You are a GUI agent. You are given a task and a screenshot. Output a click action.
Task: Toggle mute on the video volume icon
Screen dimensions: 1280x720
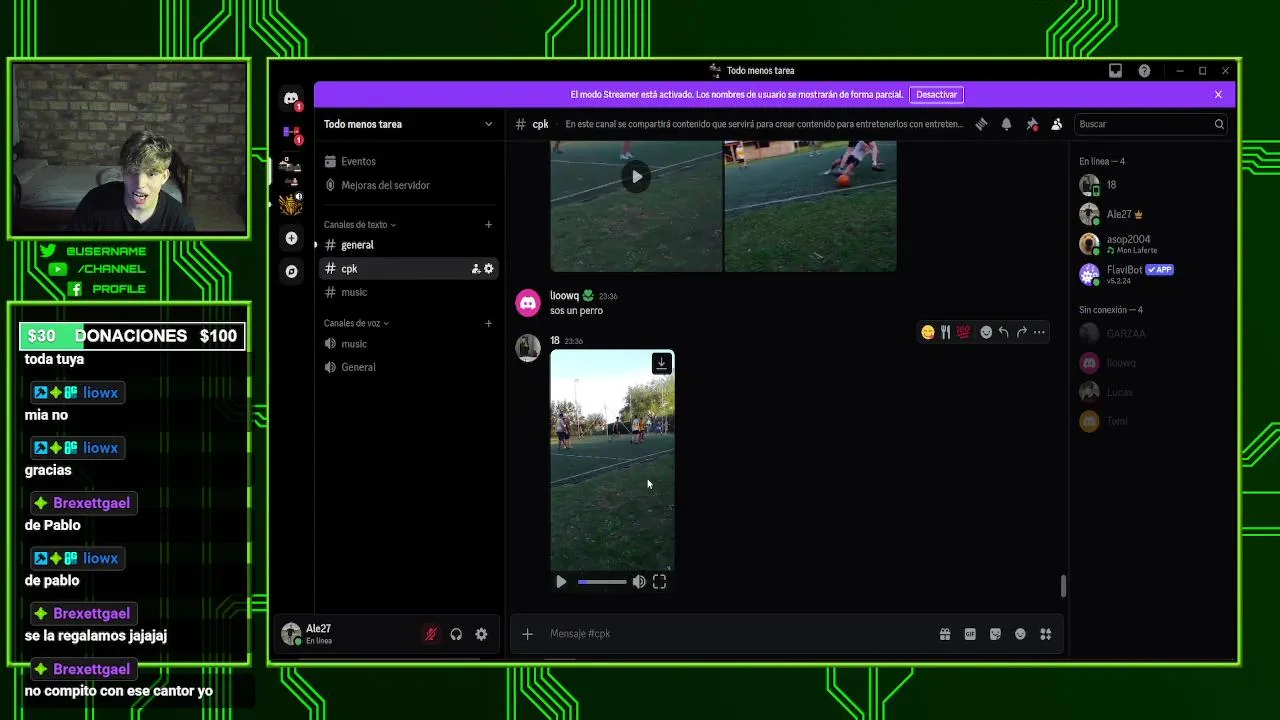tap(639, 582)
